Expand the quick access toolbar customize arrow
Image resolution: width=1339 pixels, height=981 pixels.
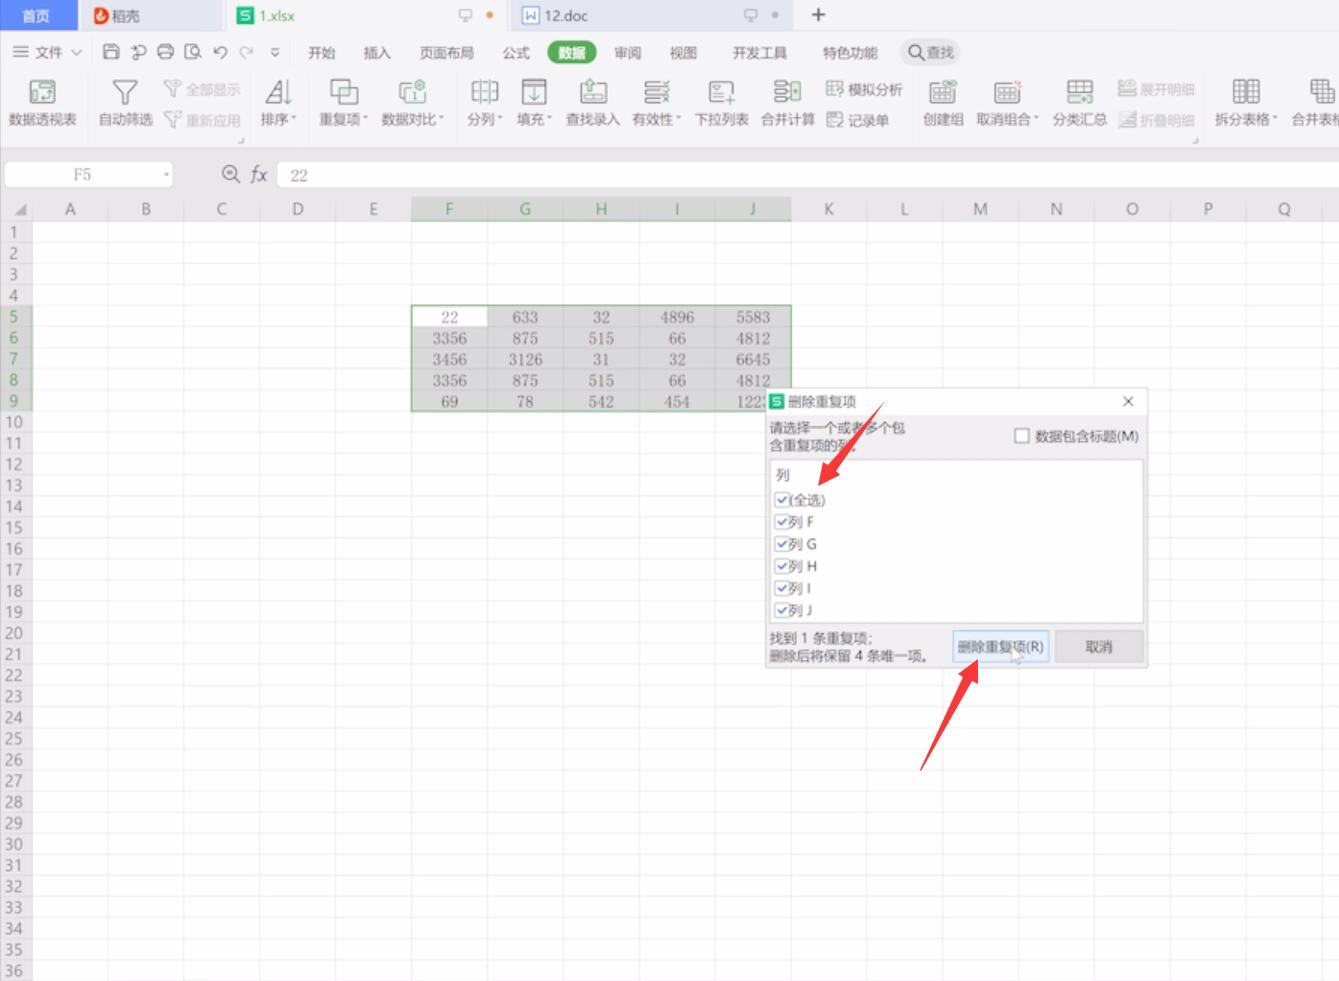(275, 53)
